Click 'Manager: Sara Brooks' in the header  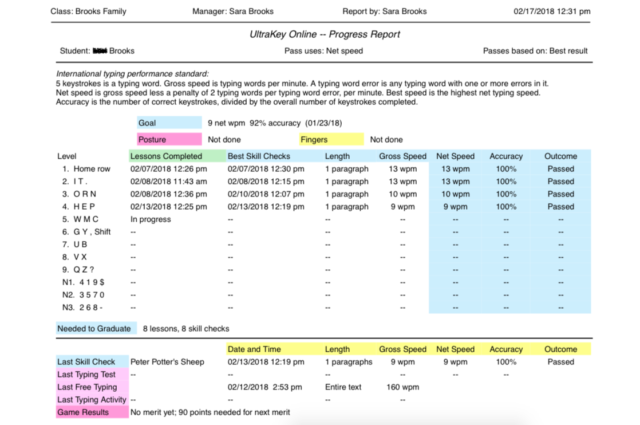coord(233,11)
